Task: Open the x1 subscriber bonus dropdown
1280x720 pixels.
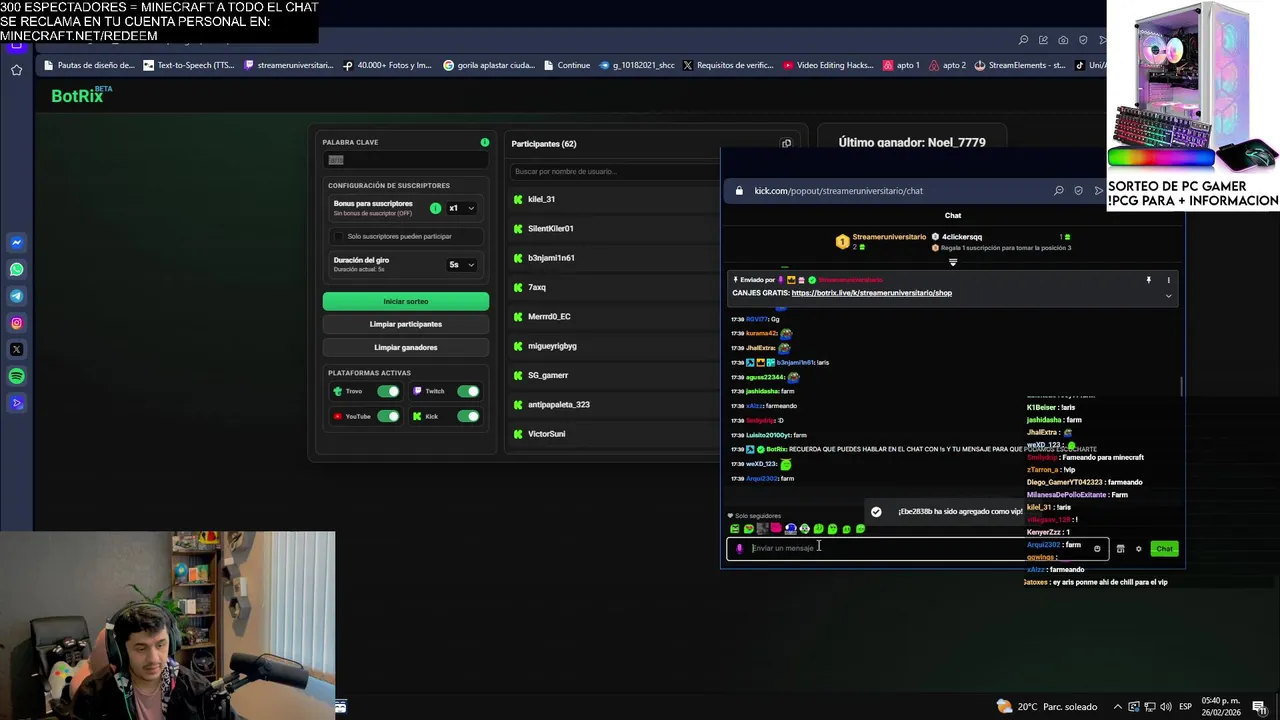Action: coord(462,208)
